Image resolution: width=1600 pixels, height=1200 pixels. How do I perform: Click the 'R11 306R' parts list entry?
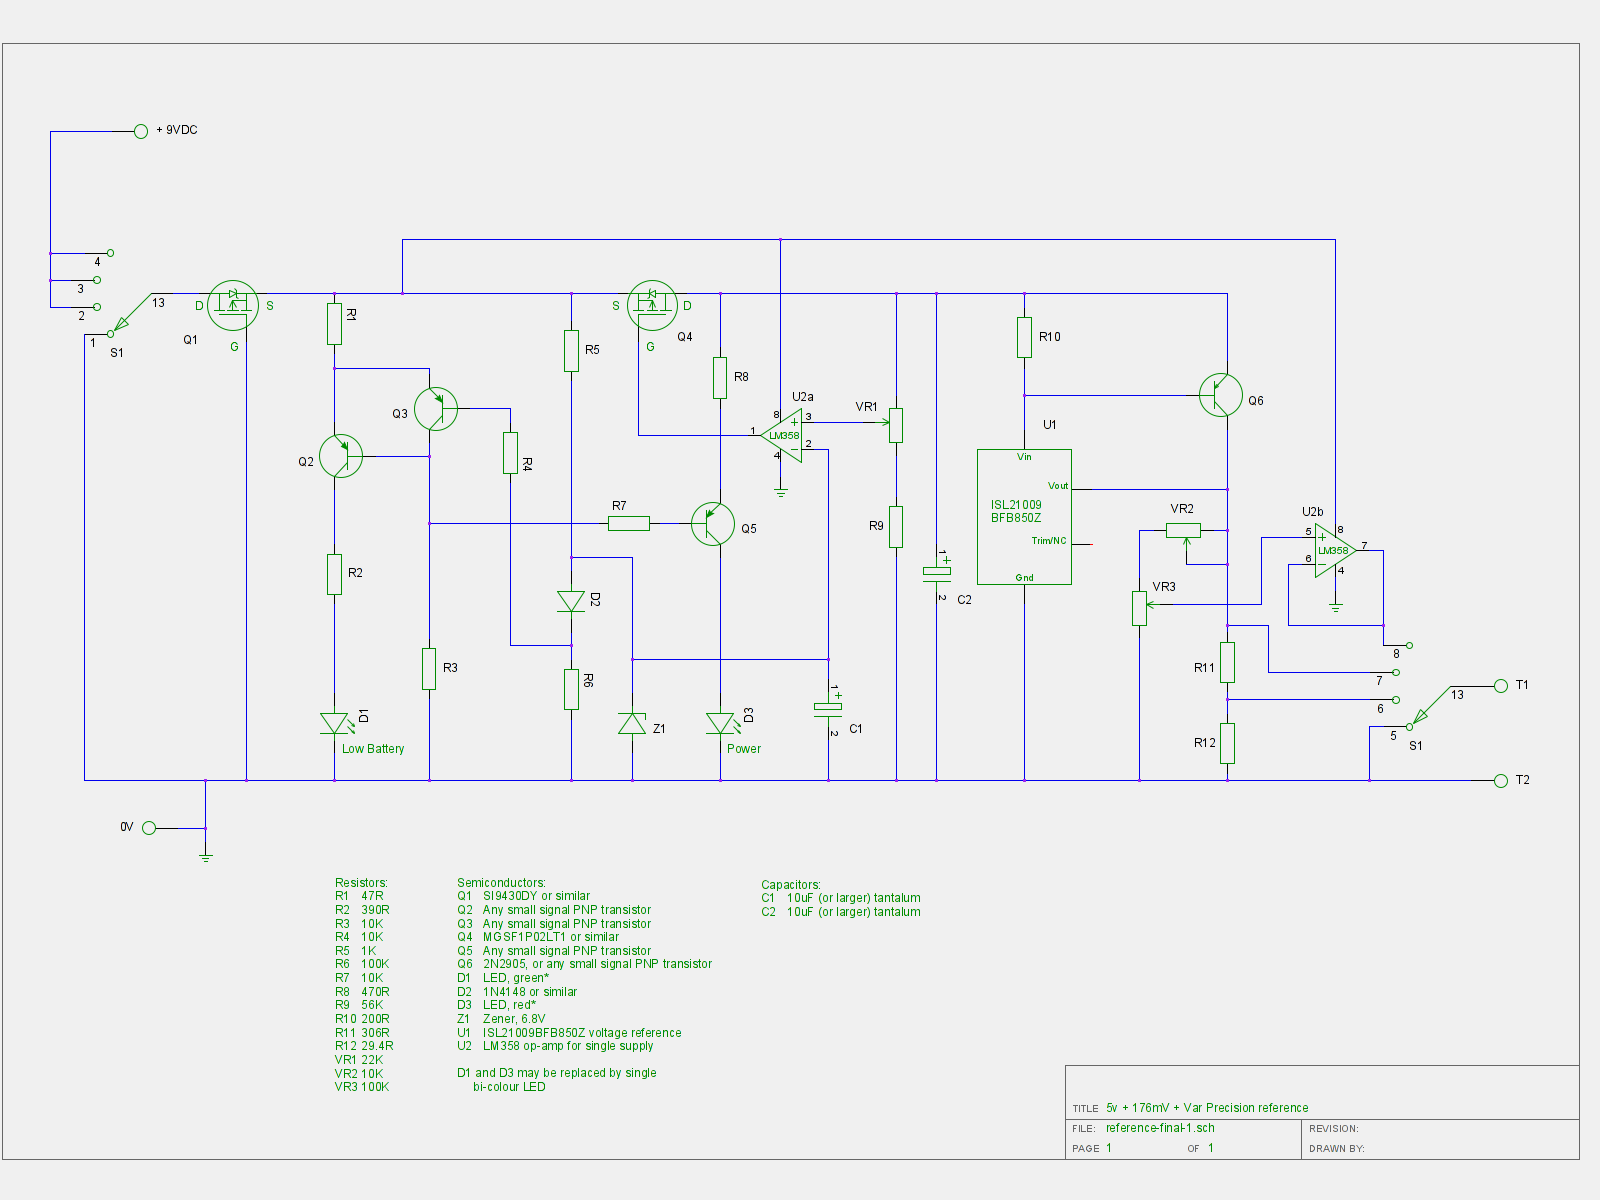coord(362,1033)
